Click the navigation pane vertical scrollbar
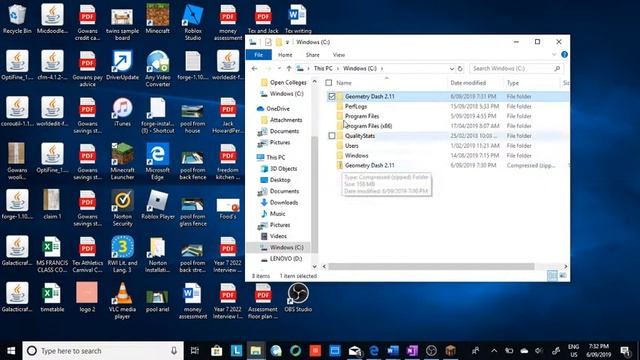The height and width of the screenshot is (360, 640). (x=314, y=195)
